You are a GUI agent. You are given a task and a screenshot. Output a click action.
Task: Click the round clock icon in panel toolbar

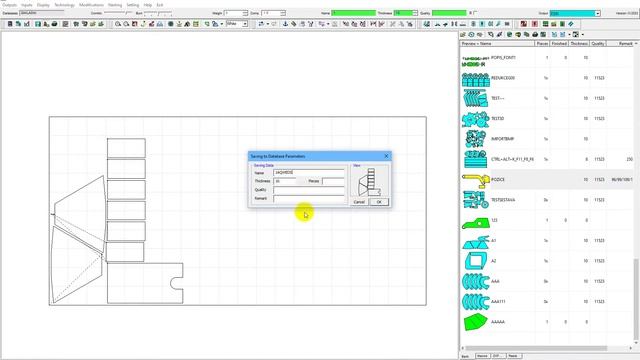pyautogui.click(x=471, y=35)
